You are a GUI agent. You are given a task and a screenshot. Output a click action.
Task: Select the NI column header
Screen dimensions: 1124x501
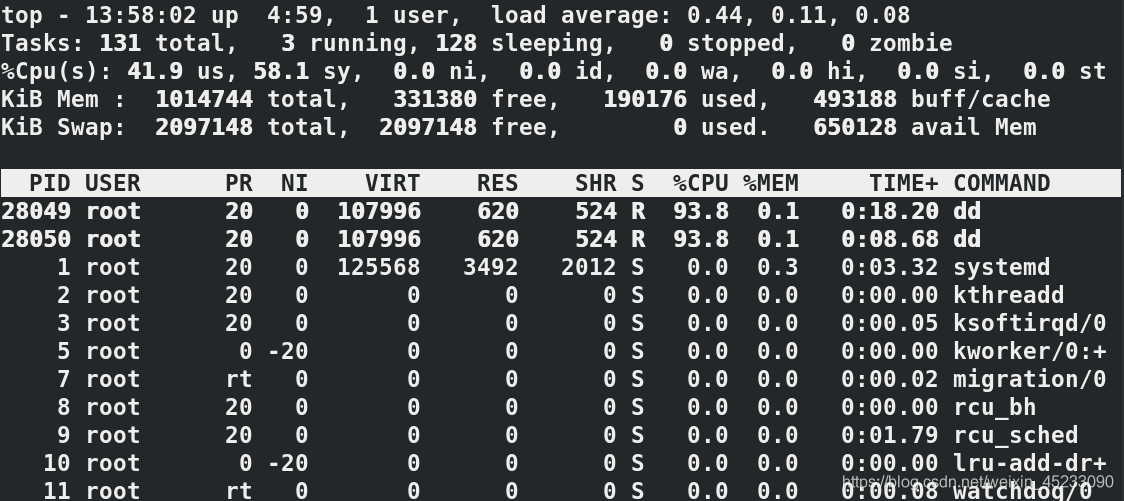(295, 183)
